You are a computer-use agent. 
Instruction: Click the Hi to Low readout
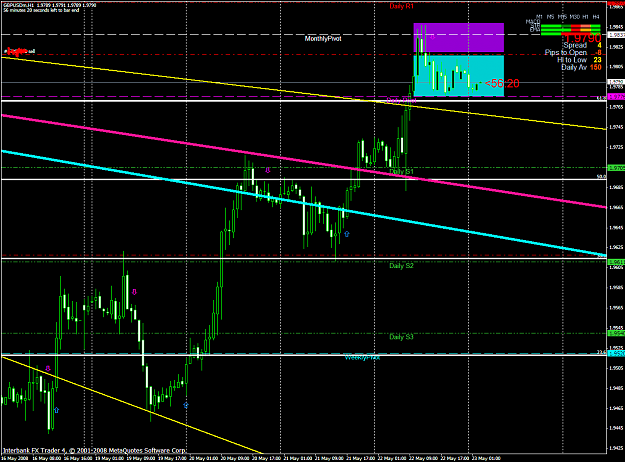coord(579,60)
